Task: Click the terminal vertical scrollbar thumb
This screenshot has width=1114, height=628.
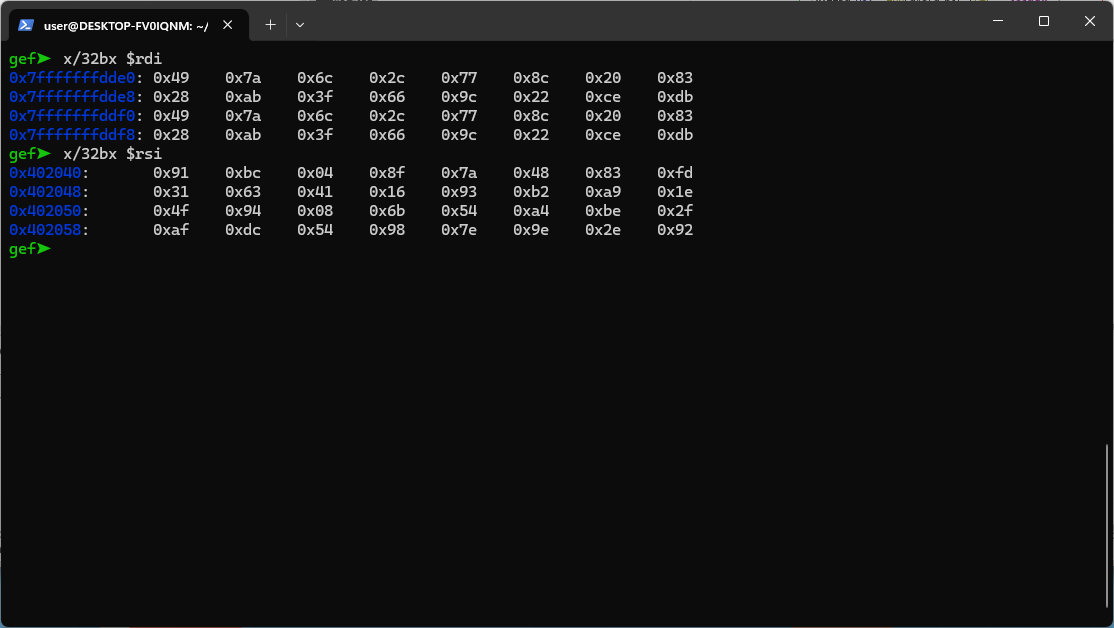Action: pyautogui.click(x=1108, y=530)
